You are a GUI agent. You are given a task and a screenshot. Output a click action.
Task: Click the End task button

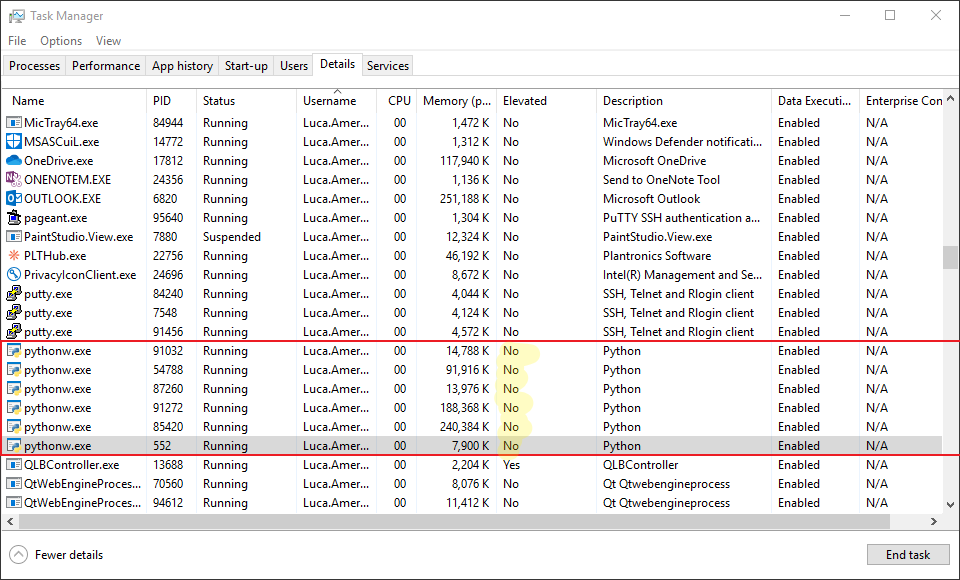coord(908,555)
